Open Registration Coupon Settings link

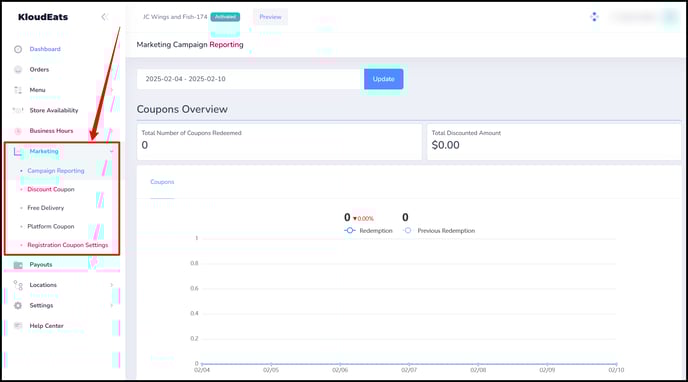68,245
